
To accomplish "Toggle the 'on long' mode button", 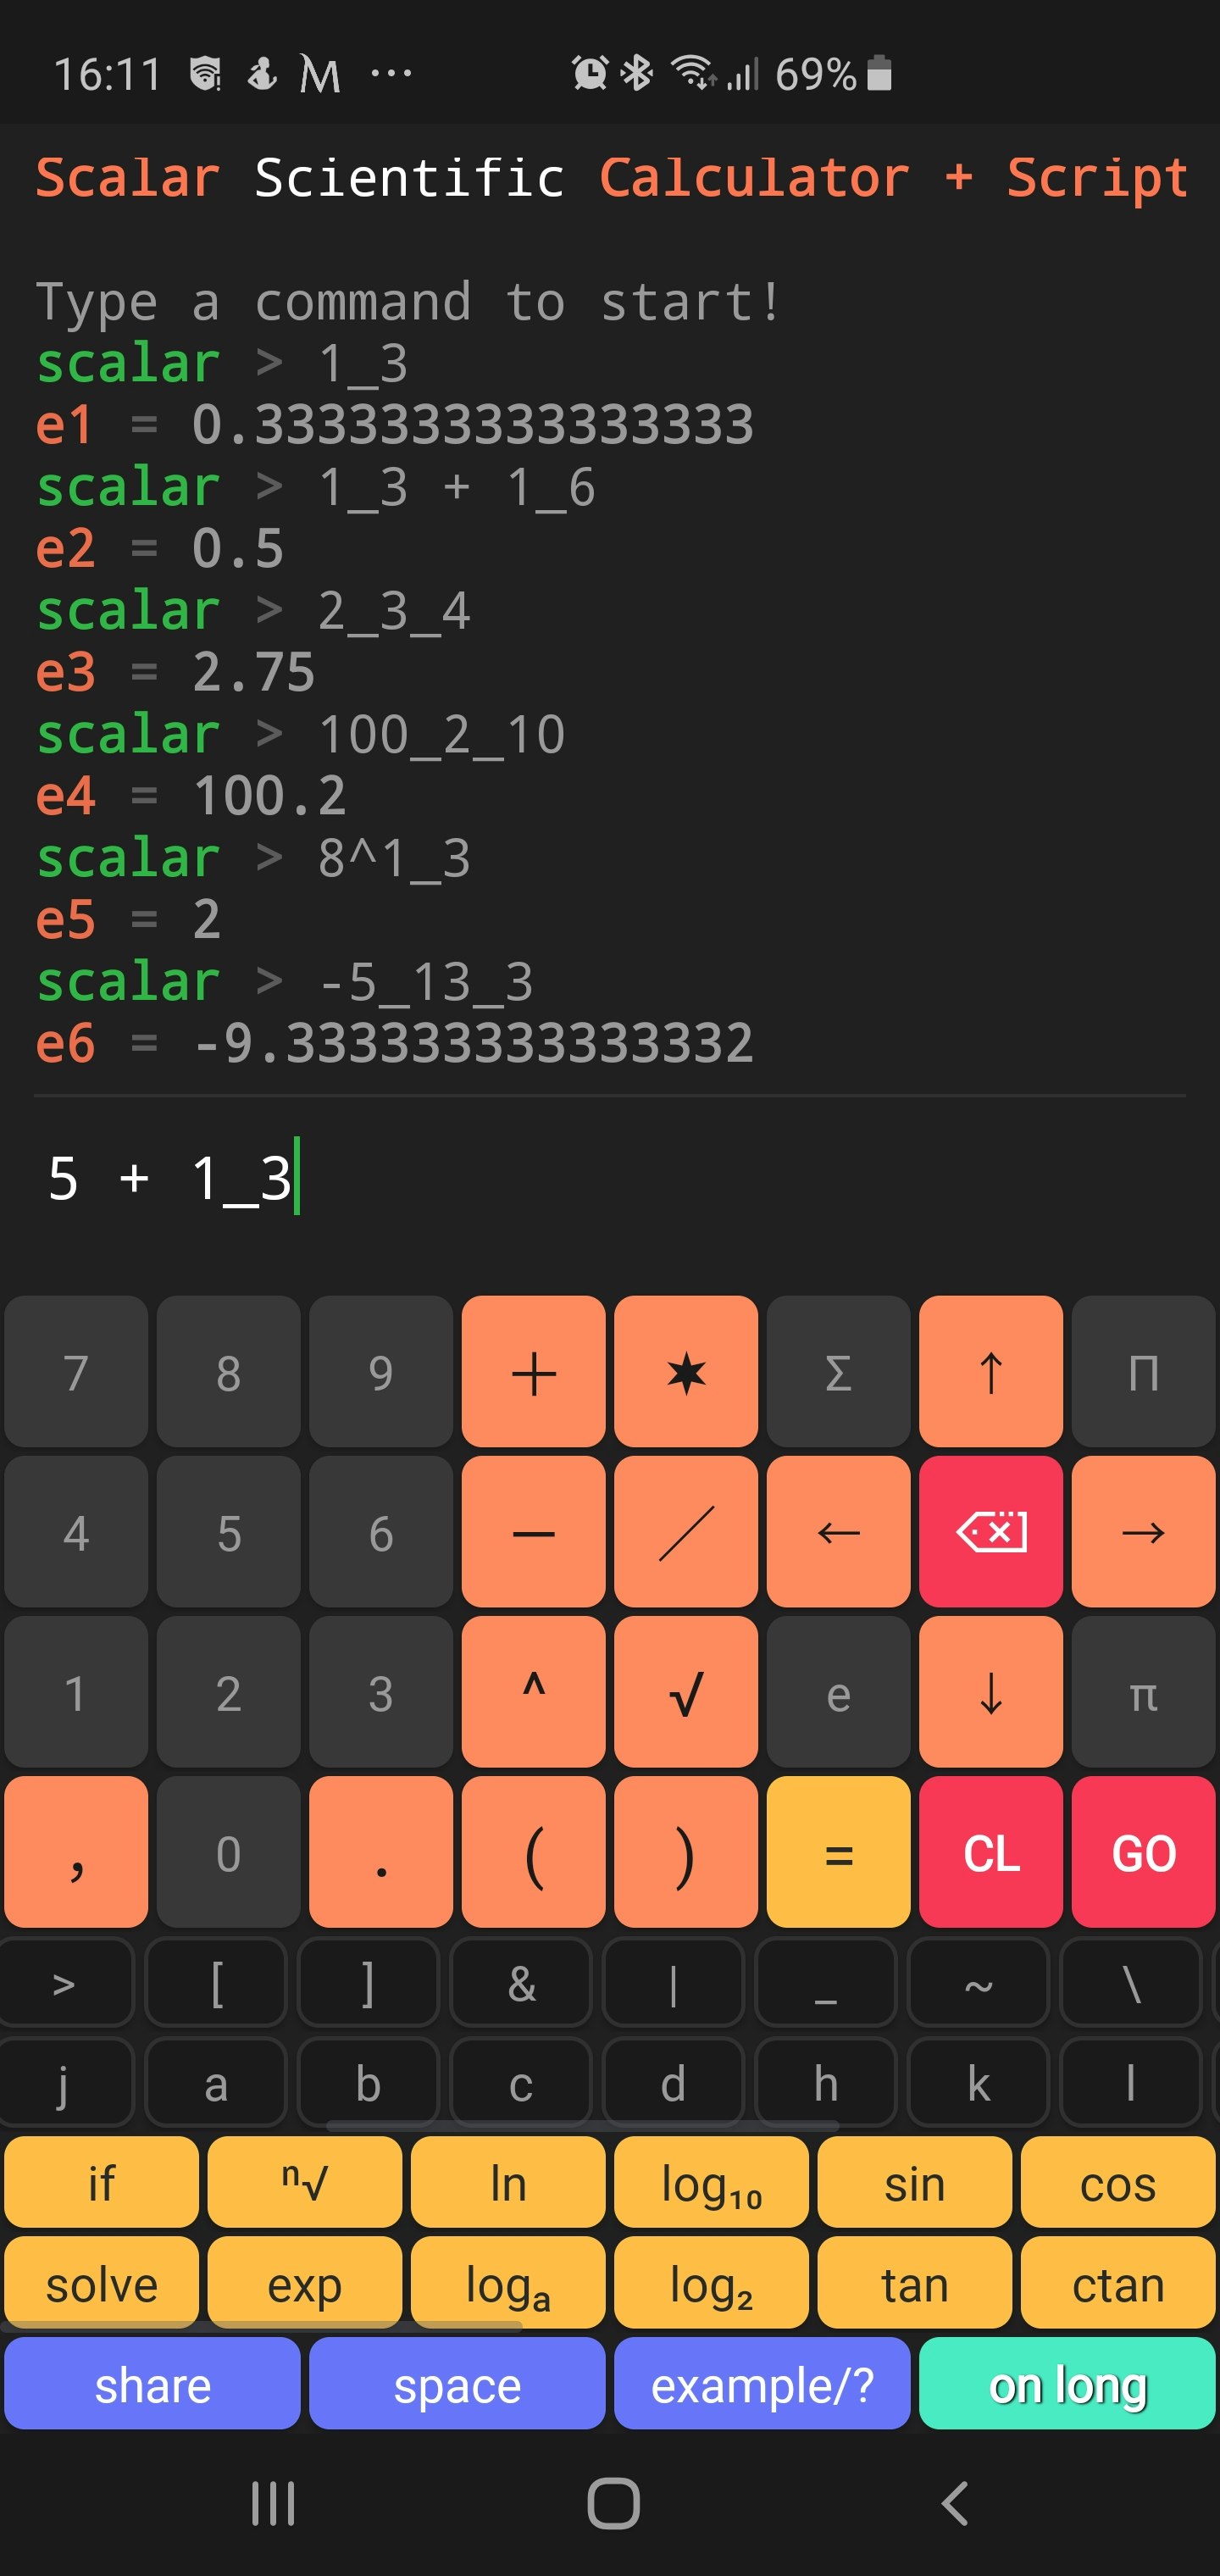I will click(1067, 2382).
